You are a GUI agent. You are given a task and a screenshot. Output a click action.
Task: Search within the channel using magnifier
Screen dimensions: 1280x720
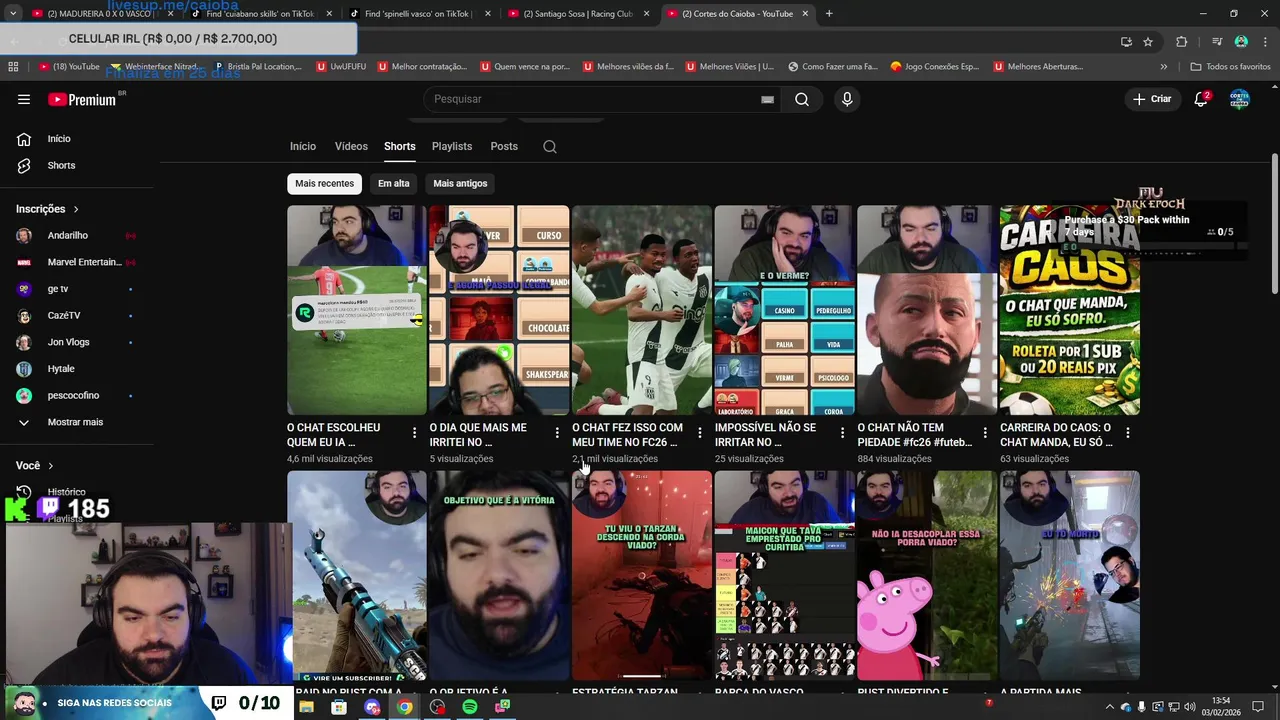(x=550, y=146)
